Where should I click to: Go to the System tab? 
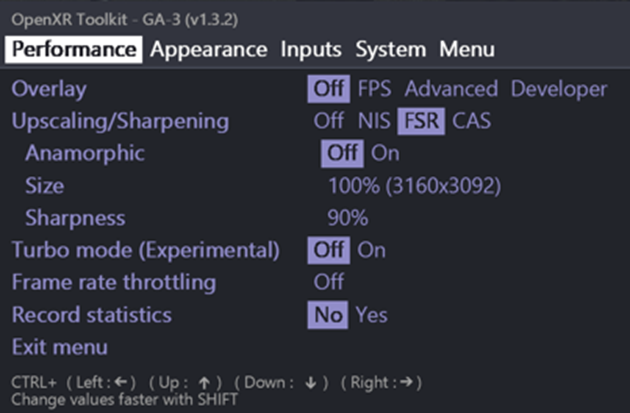coord(390,49)
